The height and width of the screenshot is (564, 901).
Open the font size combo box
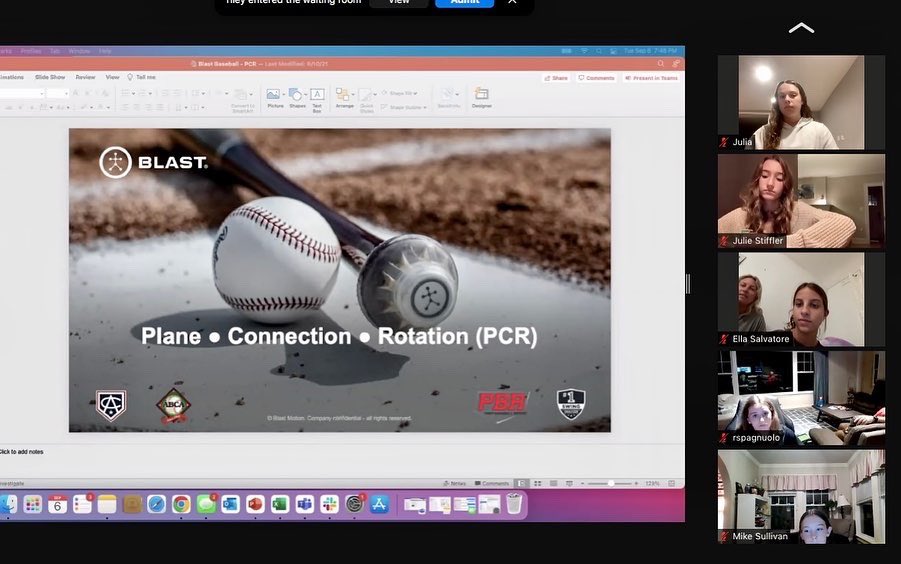pyautogui.click(x=57, y=93)
